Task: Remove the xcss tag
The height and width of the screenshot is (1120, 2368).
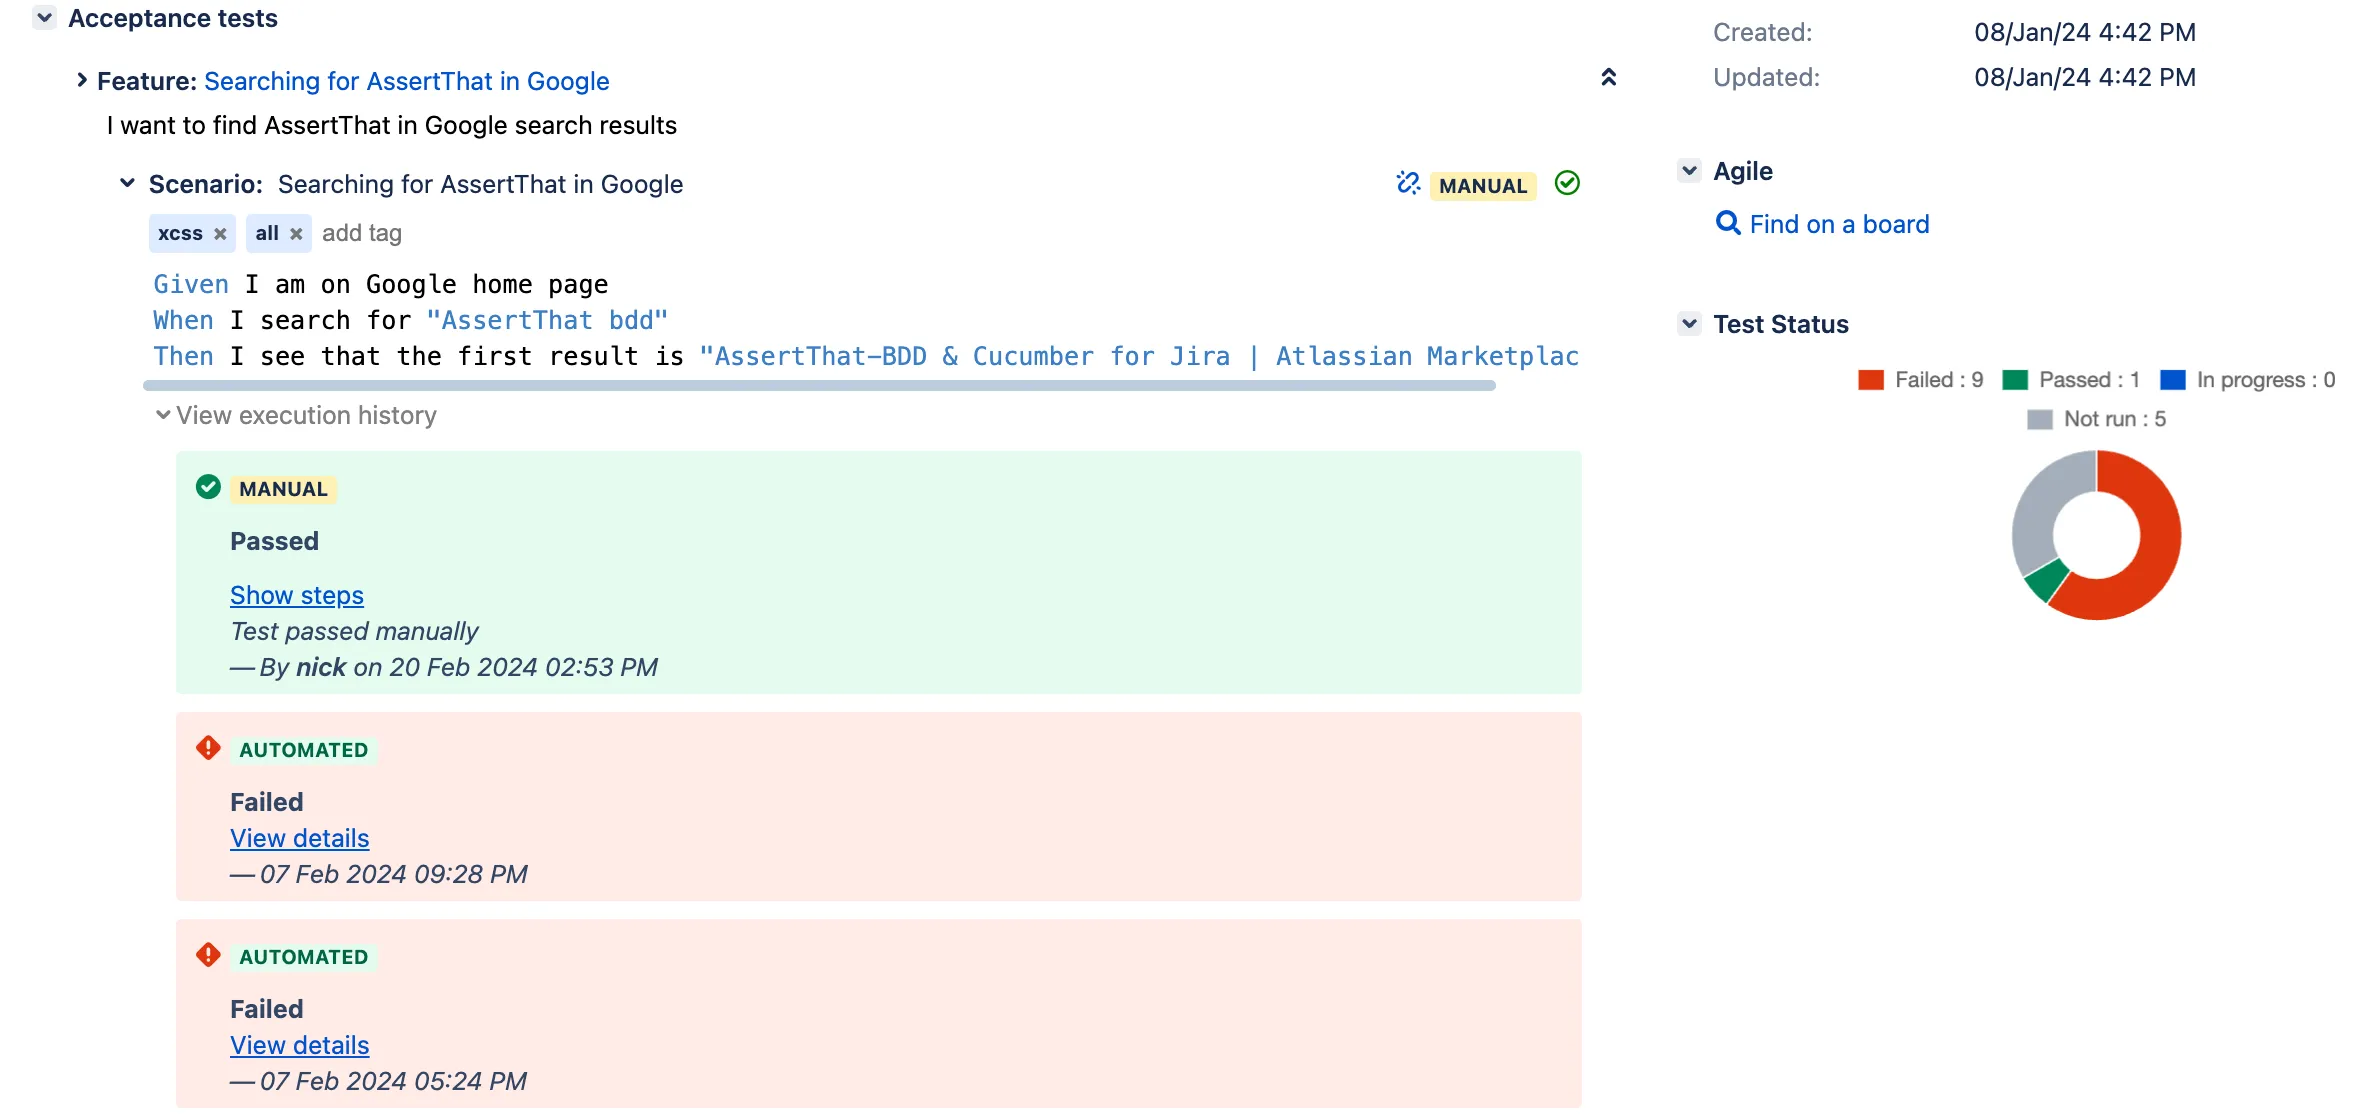Action: [x=220, y=233]
